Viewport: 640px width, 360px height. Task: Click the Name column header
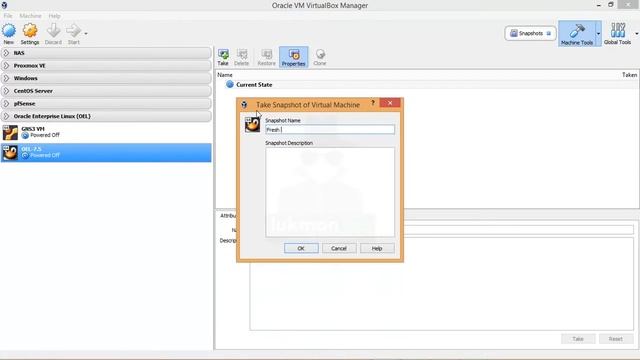coord(225,75)
